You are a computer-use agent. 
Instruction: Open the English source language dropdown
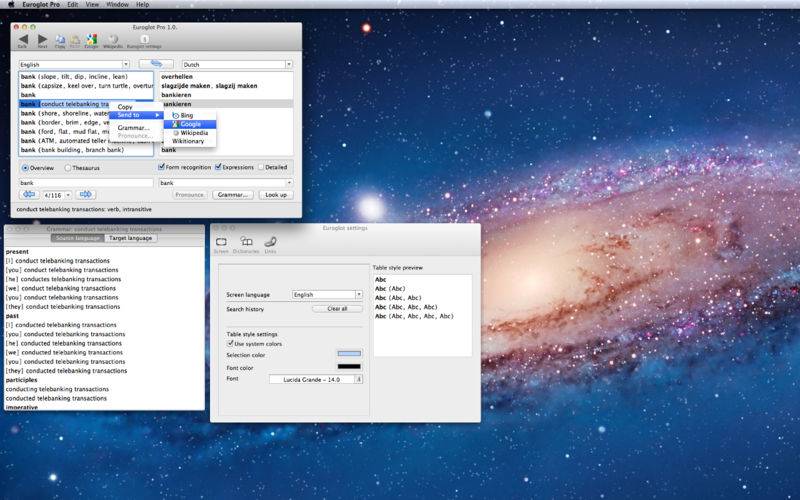pos(74,64)
